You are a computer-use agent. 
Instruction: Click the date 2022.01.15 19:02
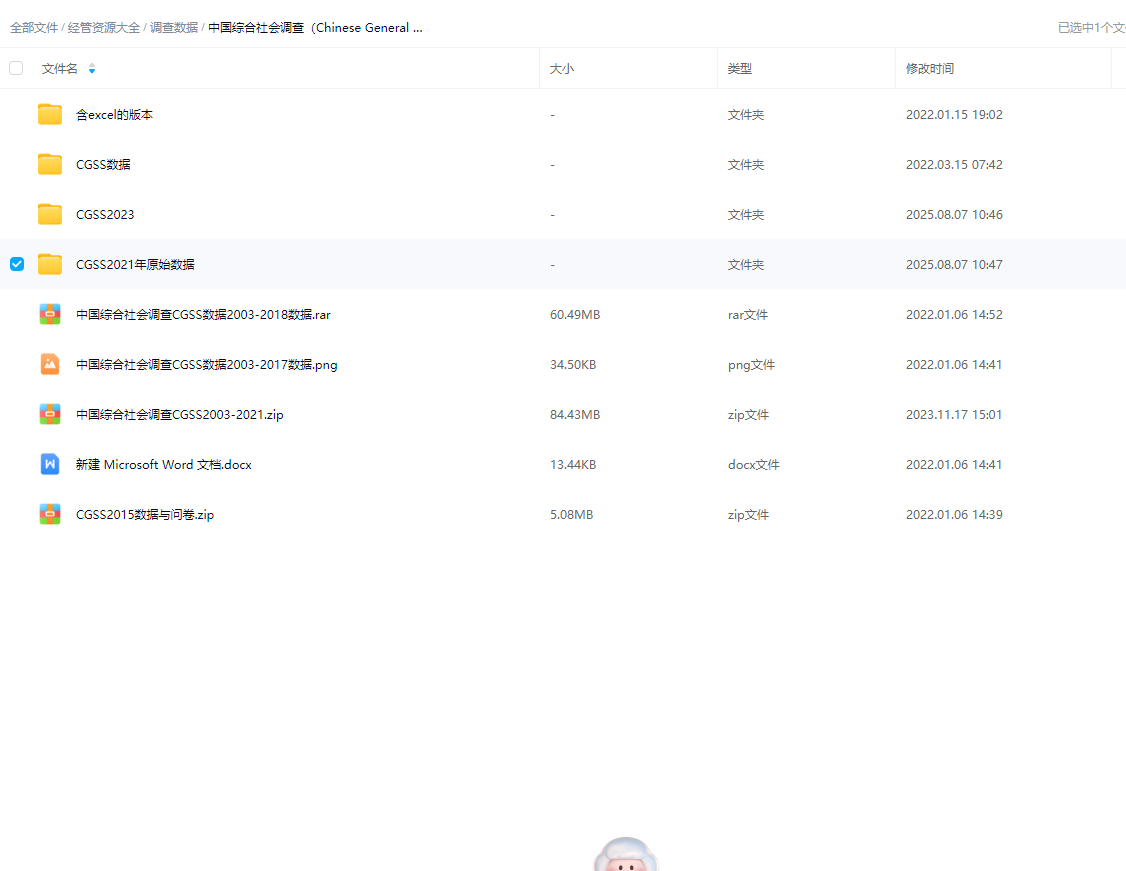point(954,115)
